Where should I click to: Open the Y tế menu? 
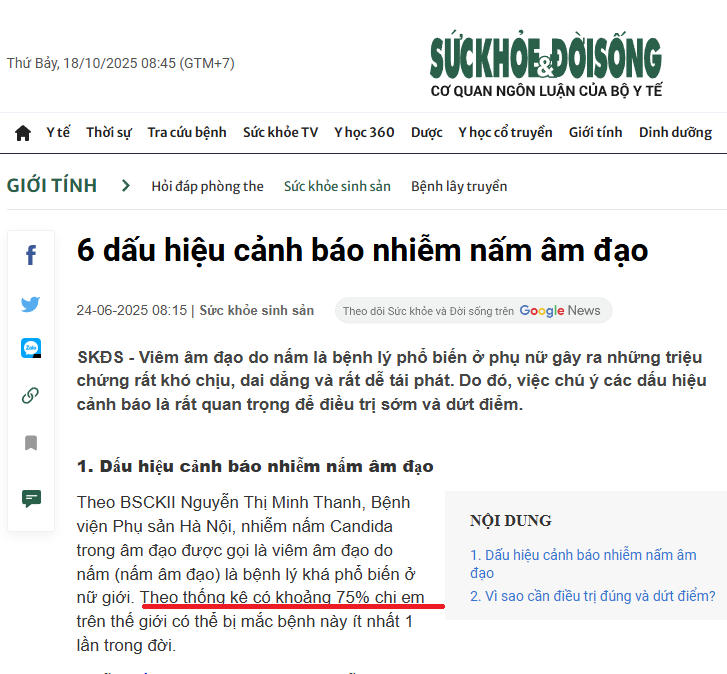[x=58, y=133]
